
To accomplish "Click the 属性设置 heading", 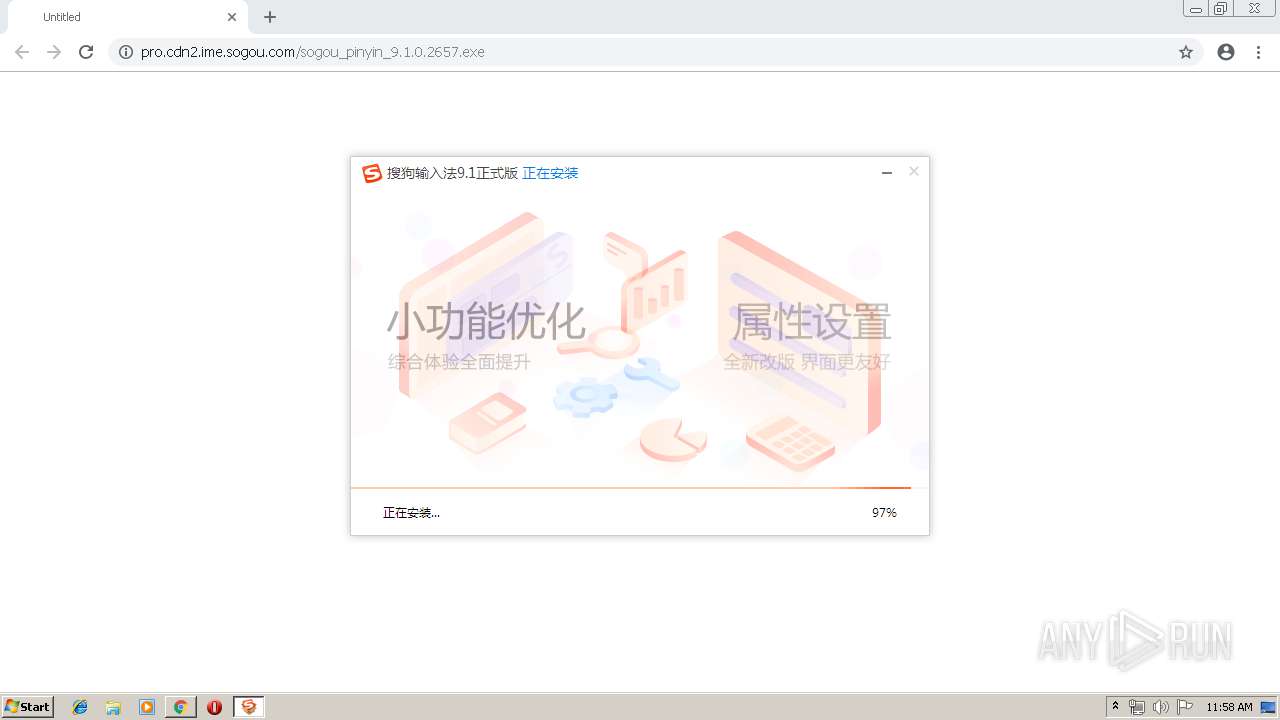I will pos(812,322).
